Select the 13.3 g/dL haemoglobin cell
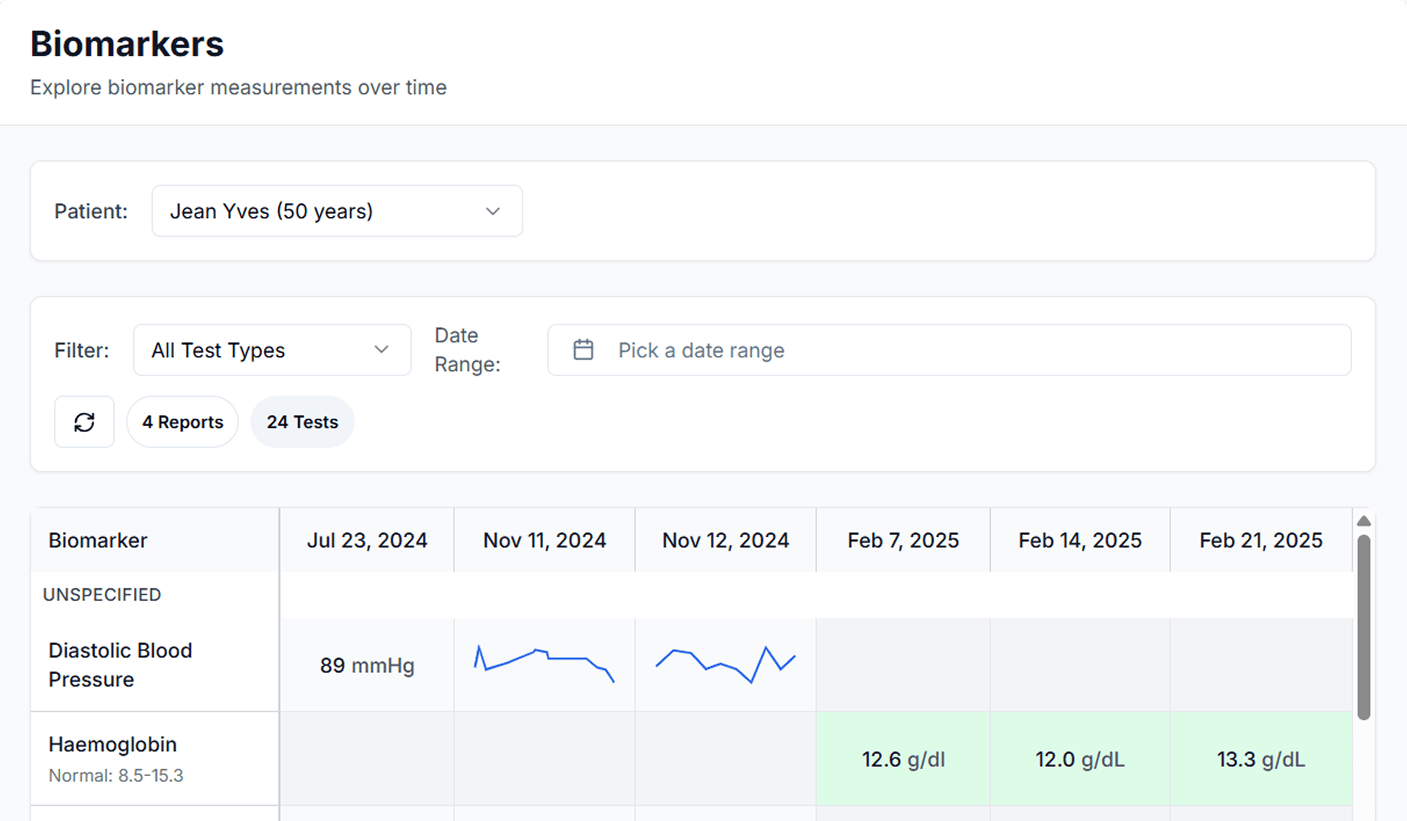 [1260, 759]
